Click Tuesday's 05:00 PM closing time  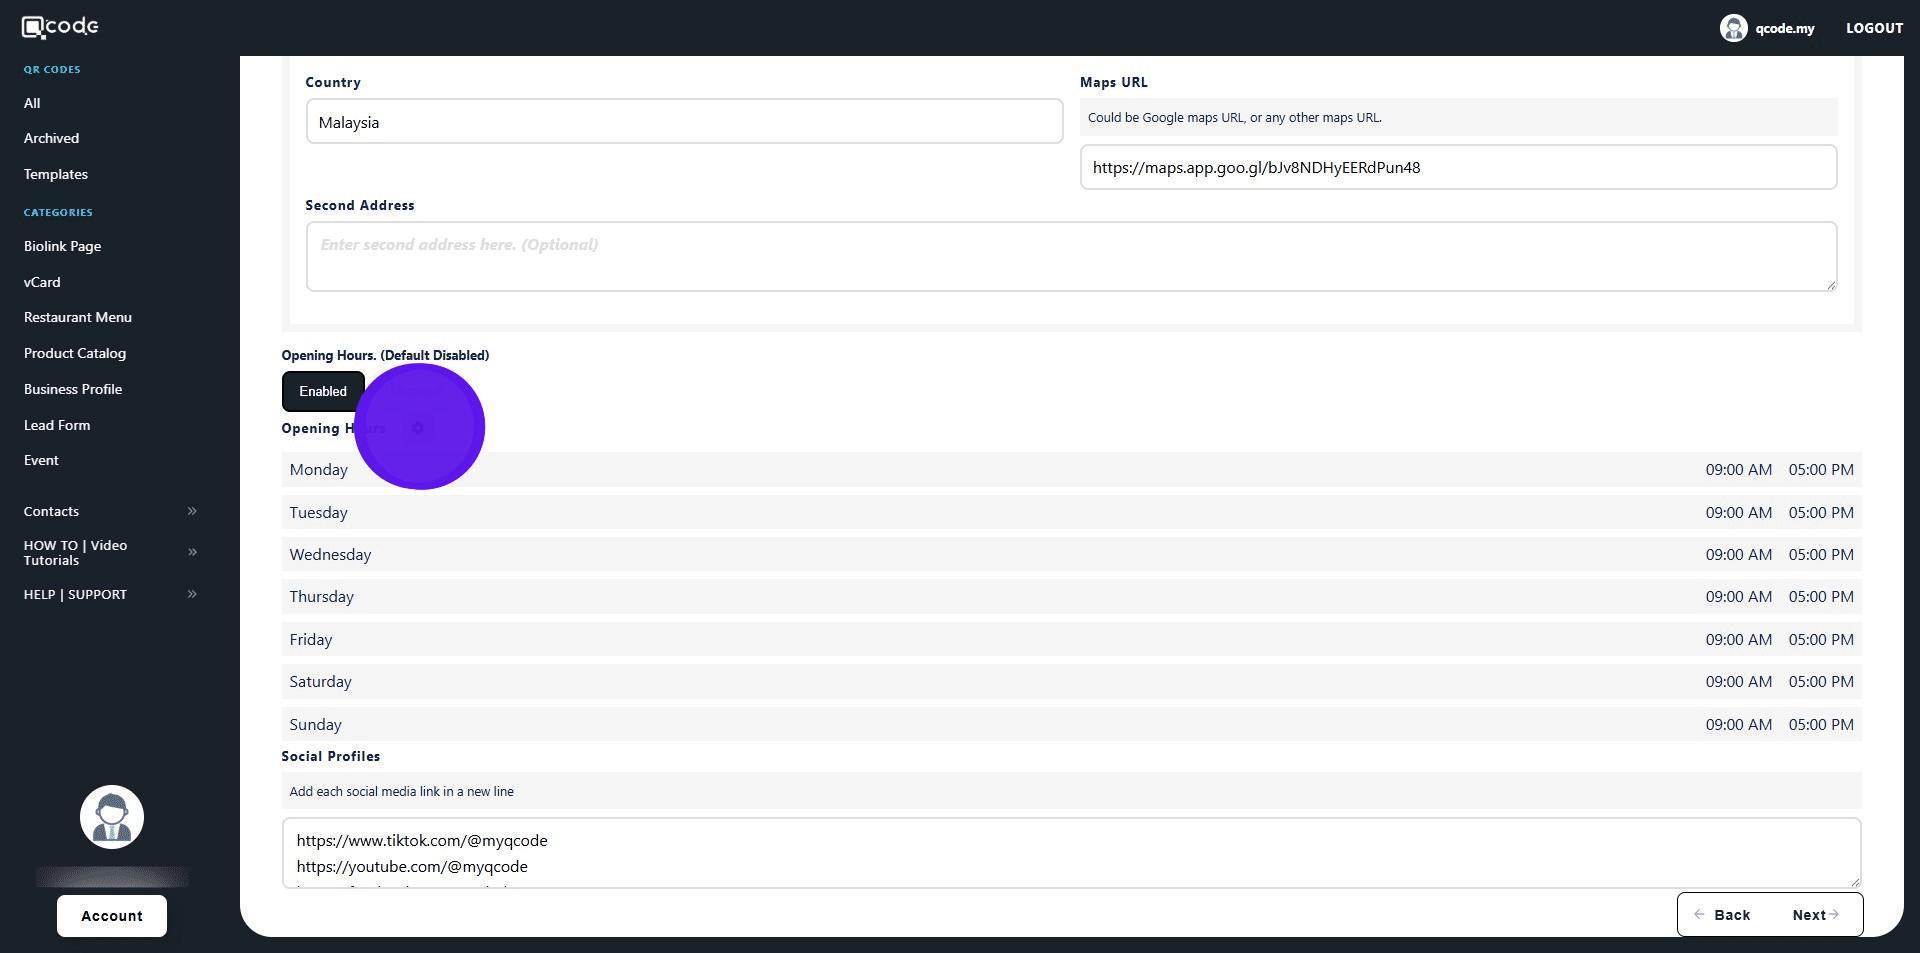pos(1821,512)
